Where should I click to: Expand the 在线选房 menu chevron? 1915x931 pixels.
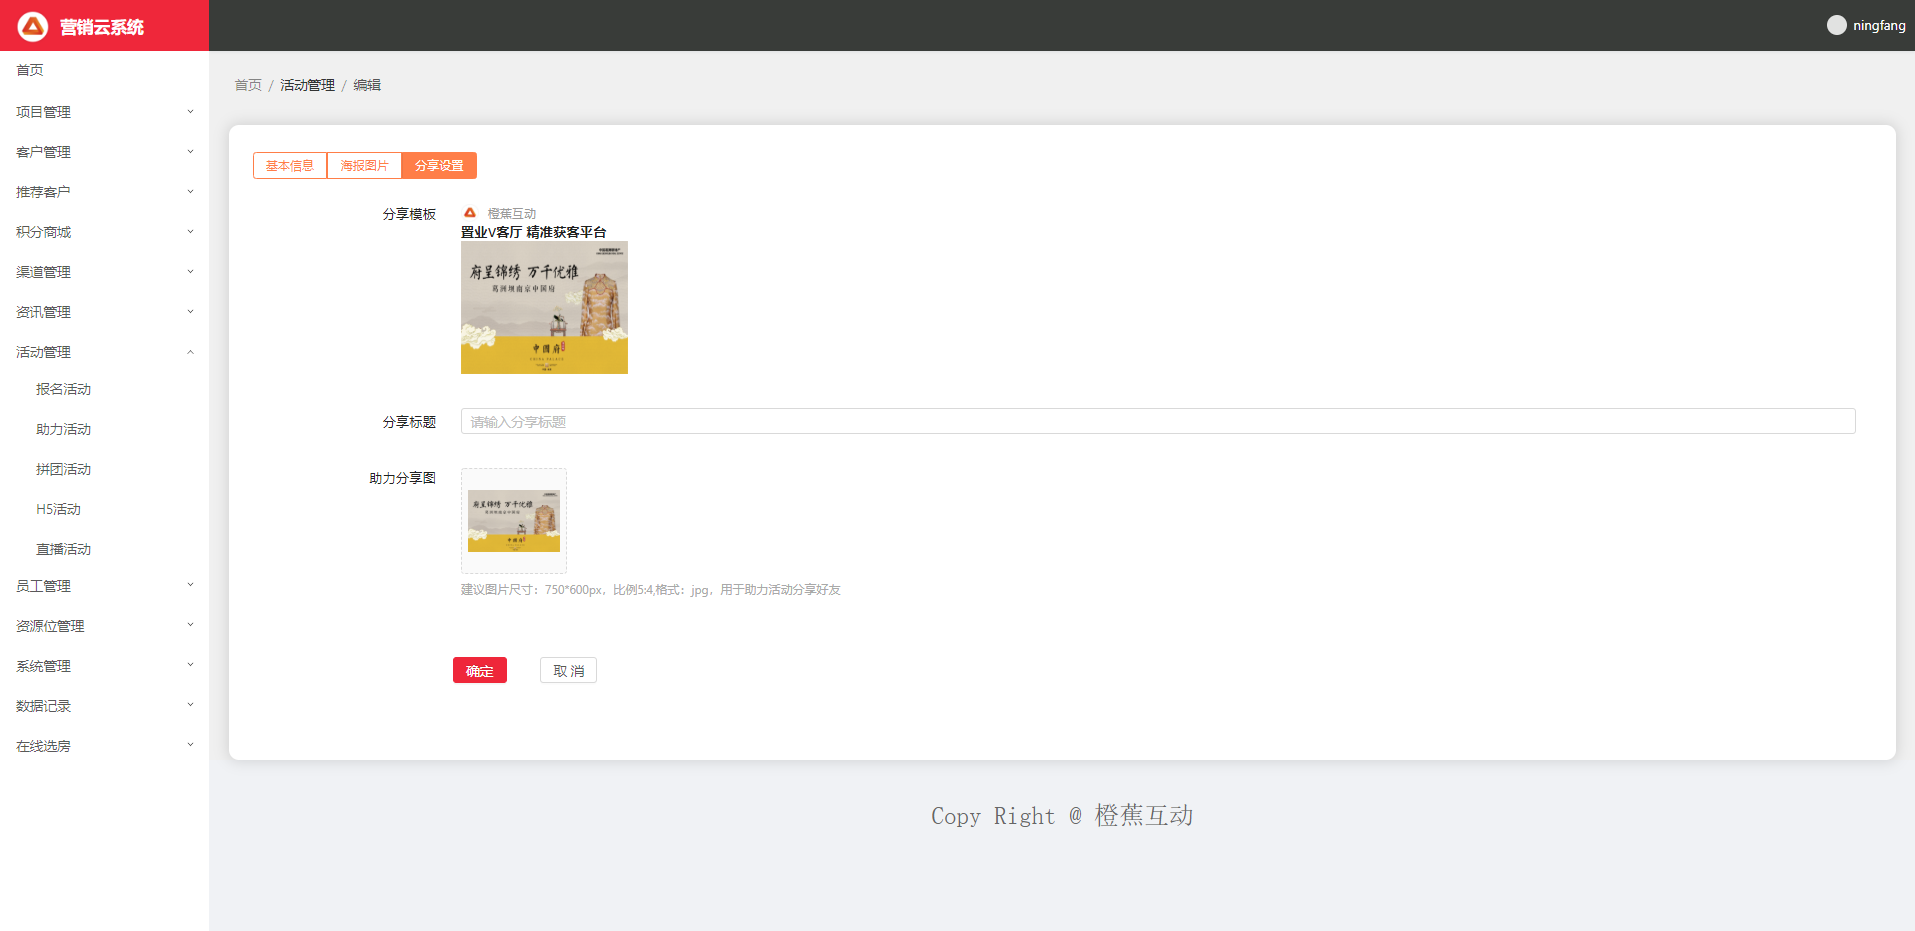[x=190, y=745]
